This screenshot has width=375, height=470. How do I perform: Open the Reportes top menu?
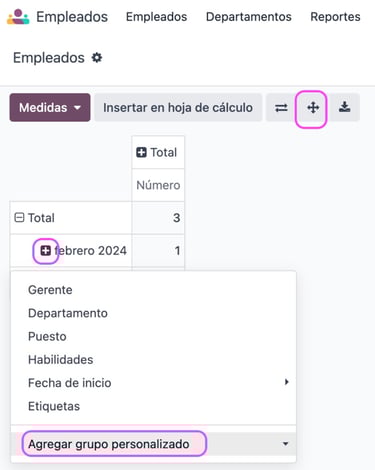[x=335, y=17]
